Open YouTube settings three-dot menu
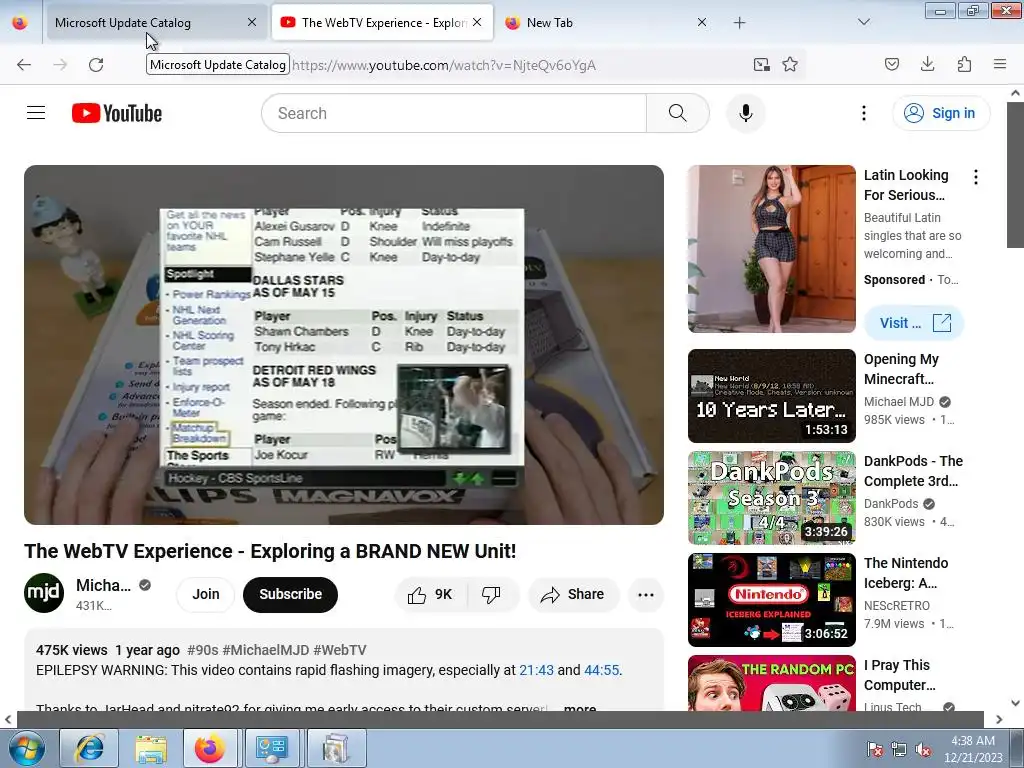Screen dimensions: 1024x768 tap(863, 113)
